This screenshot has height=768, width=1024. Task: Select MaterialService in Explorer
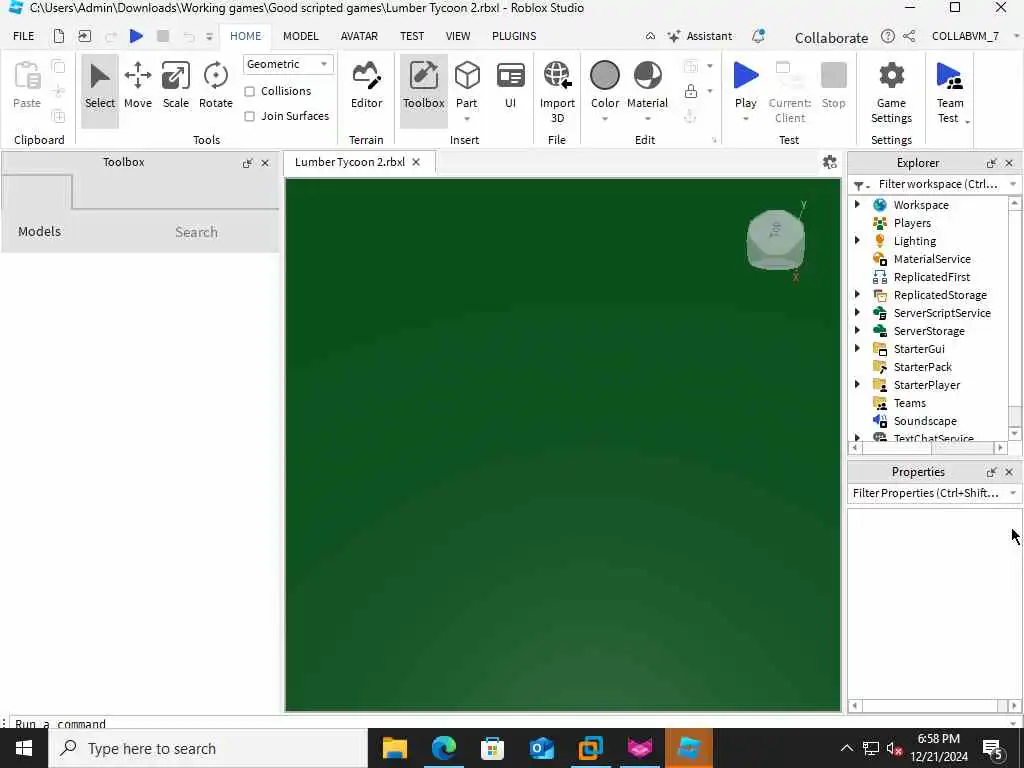931,259
